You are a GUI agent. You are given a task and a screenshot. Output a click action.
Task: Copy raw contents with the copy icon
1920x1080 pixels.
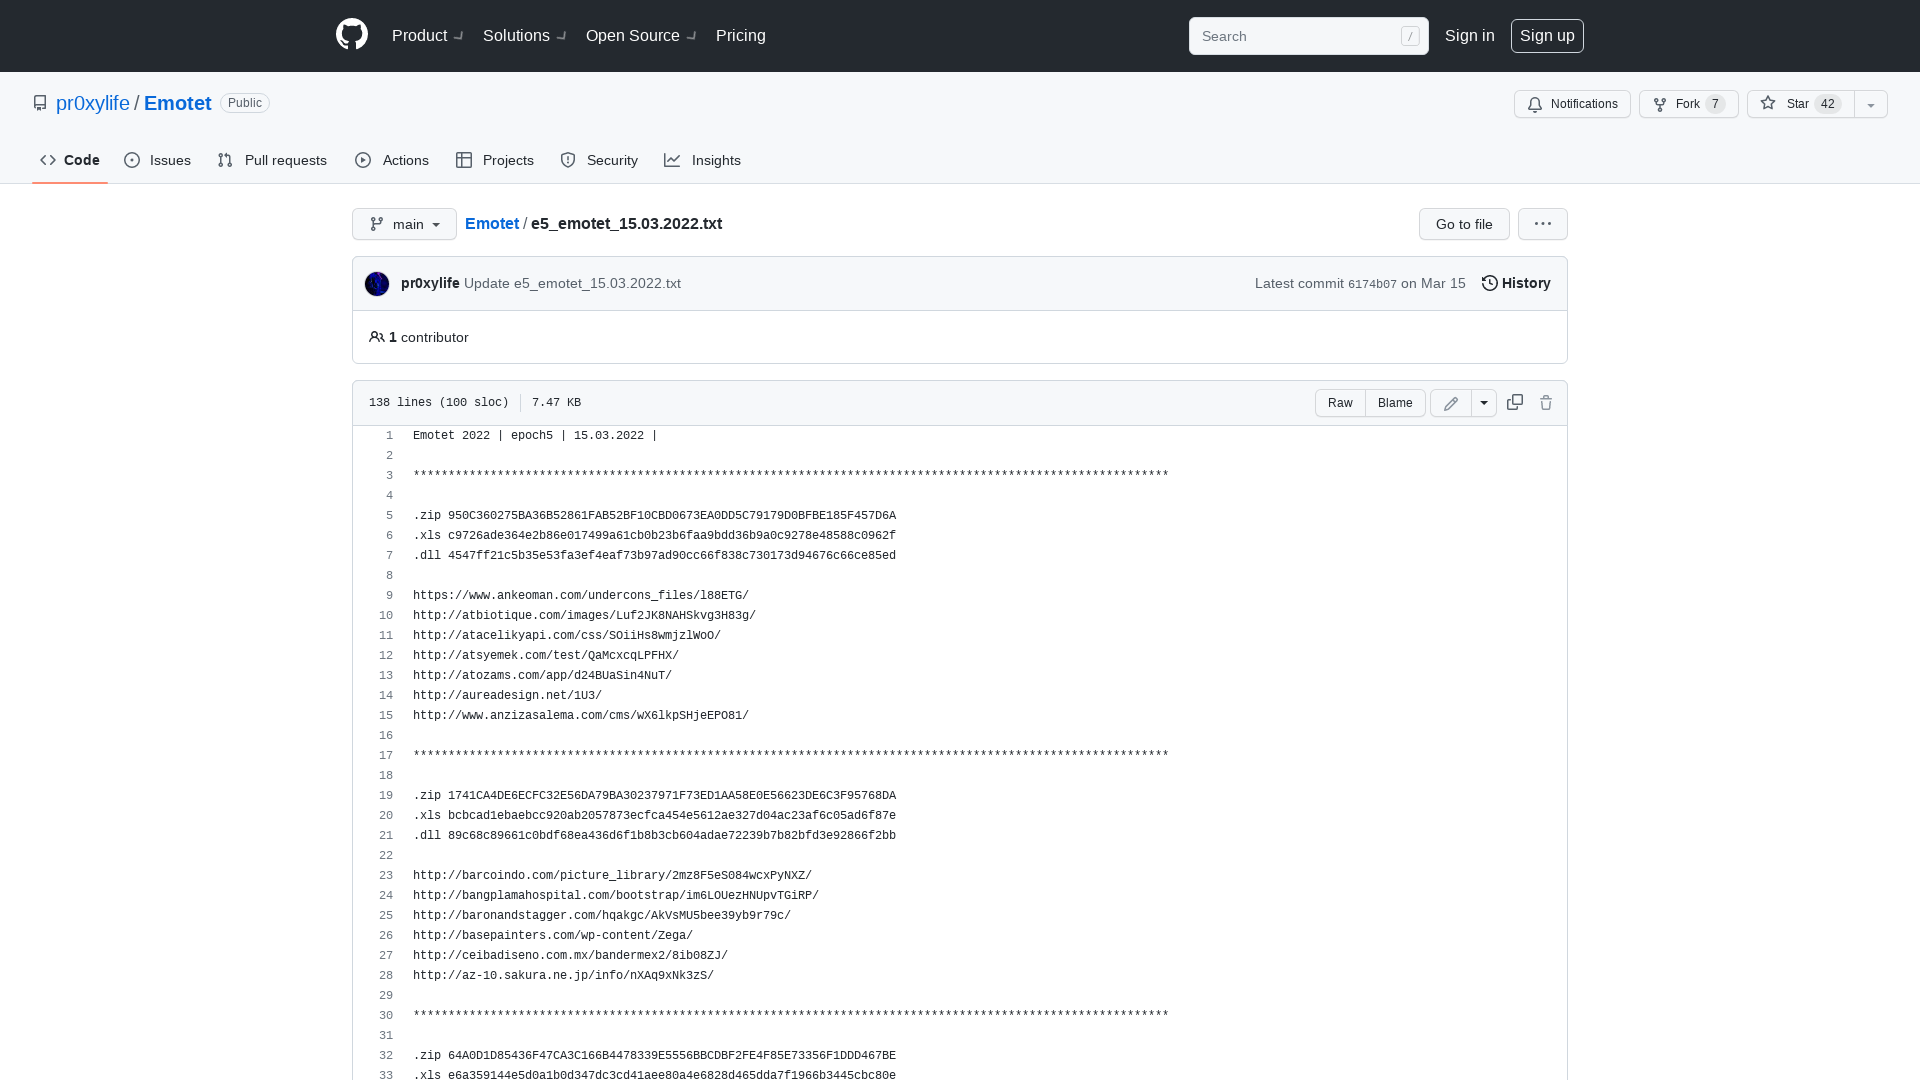[x=1515, y=402]
